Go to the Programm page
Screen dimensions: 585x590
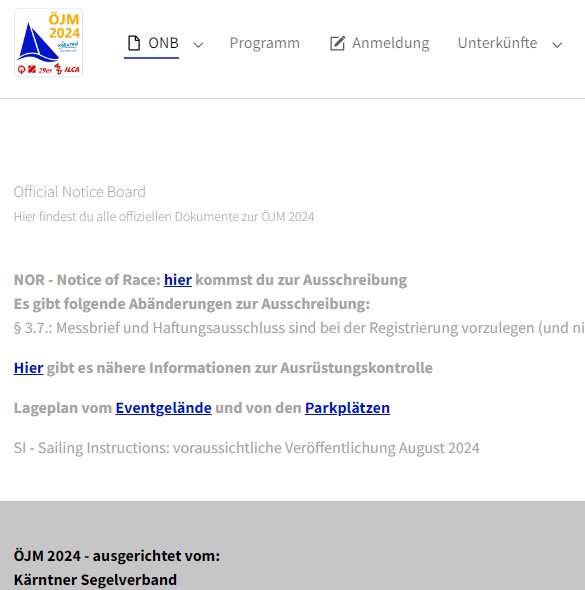(x=264, y=43)
